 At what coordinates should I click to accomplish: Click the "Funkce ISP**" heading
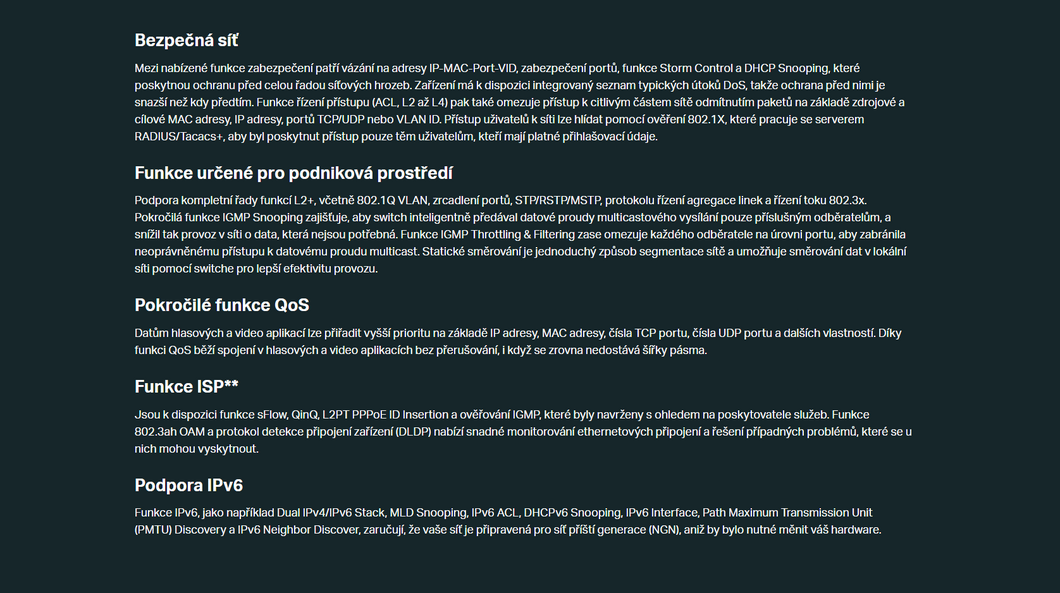[x=186, y=386]
